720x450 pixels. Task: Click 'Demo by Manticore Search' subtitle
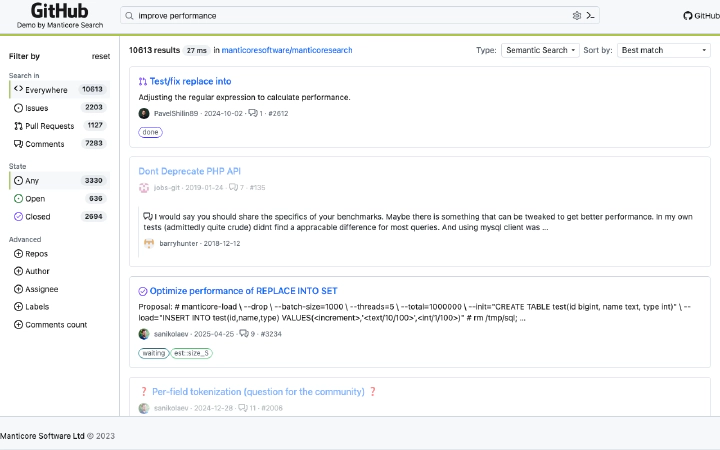(60, 25)
